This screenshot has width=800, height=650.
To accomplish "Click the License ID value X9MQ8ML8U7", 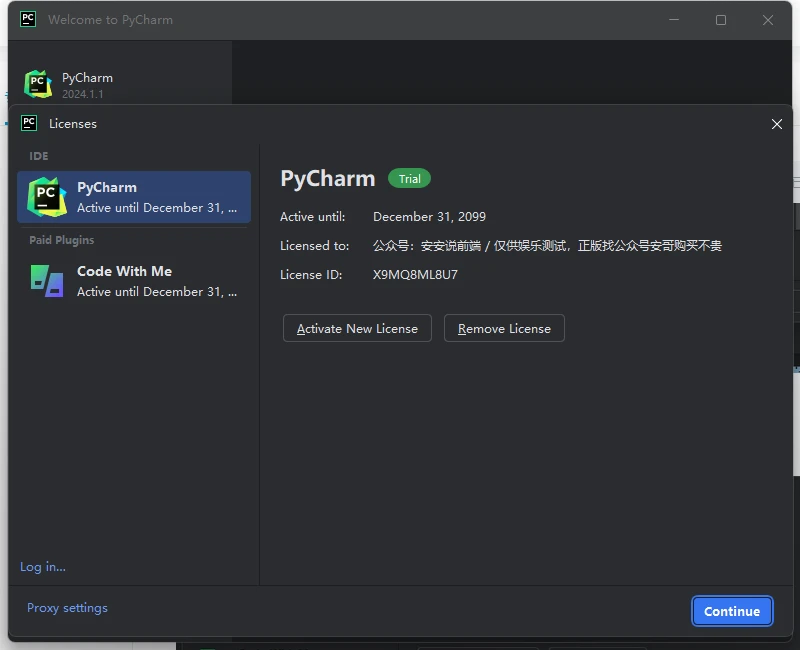I will [x=415, y=274].
